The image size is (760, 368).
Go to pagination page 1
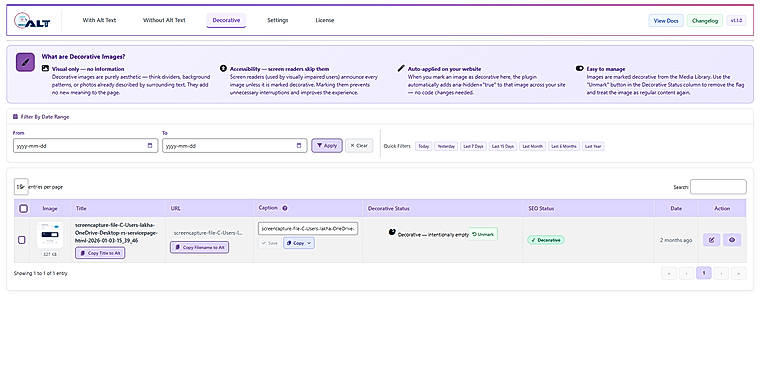[704, 273]
